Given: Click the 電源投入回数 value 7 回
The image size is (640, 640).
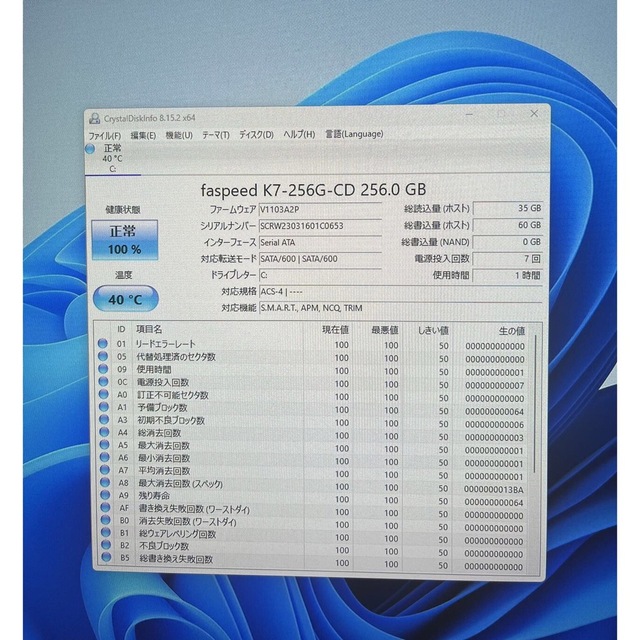Looking at the screenshot, I should pos(508,258).
